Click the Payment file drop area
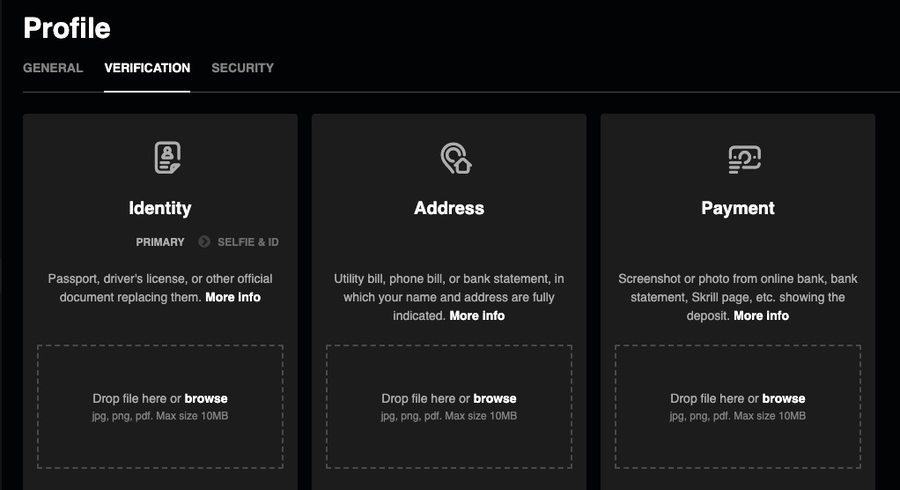 (x=738, y=407)
